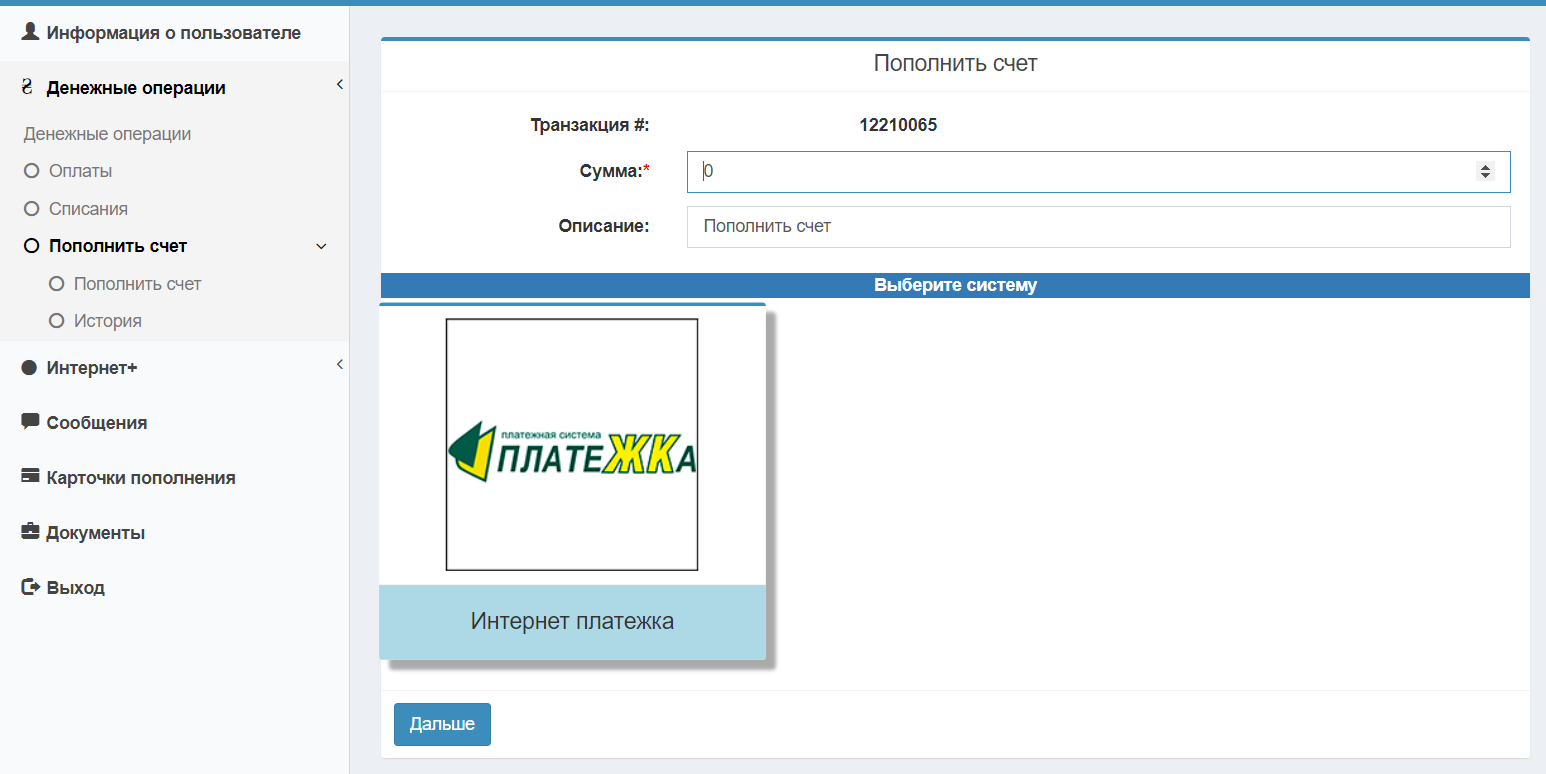Click the user icon beside Информация о пользователе

[30, 32]
